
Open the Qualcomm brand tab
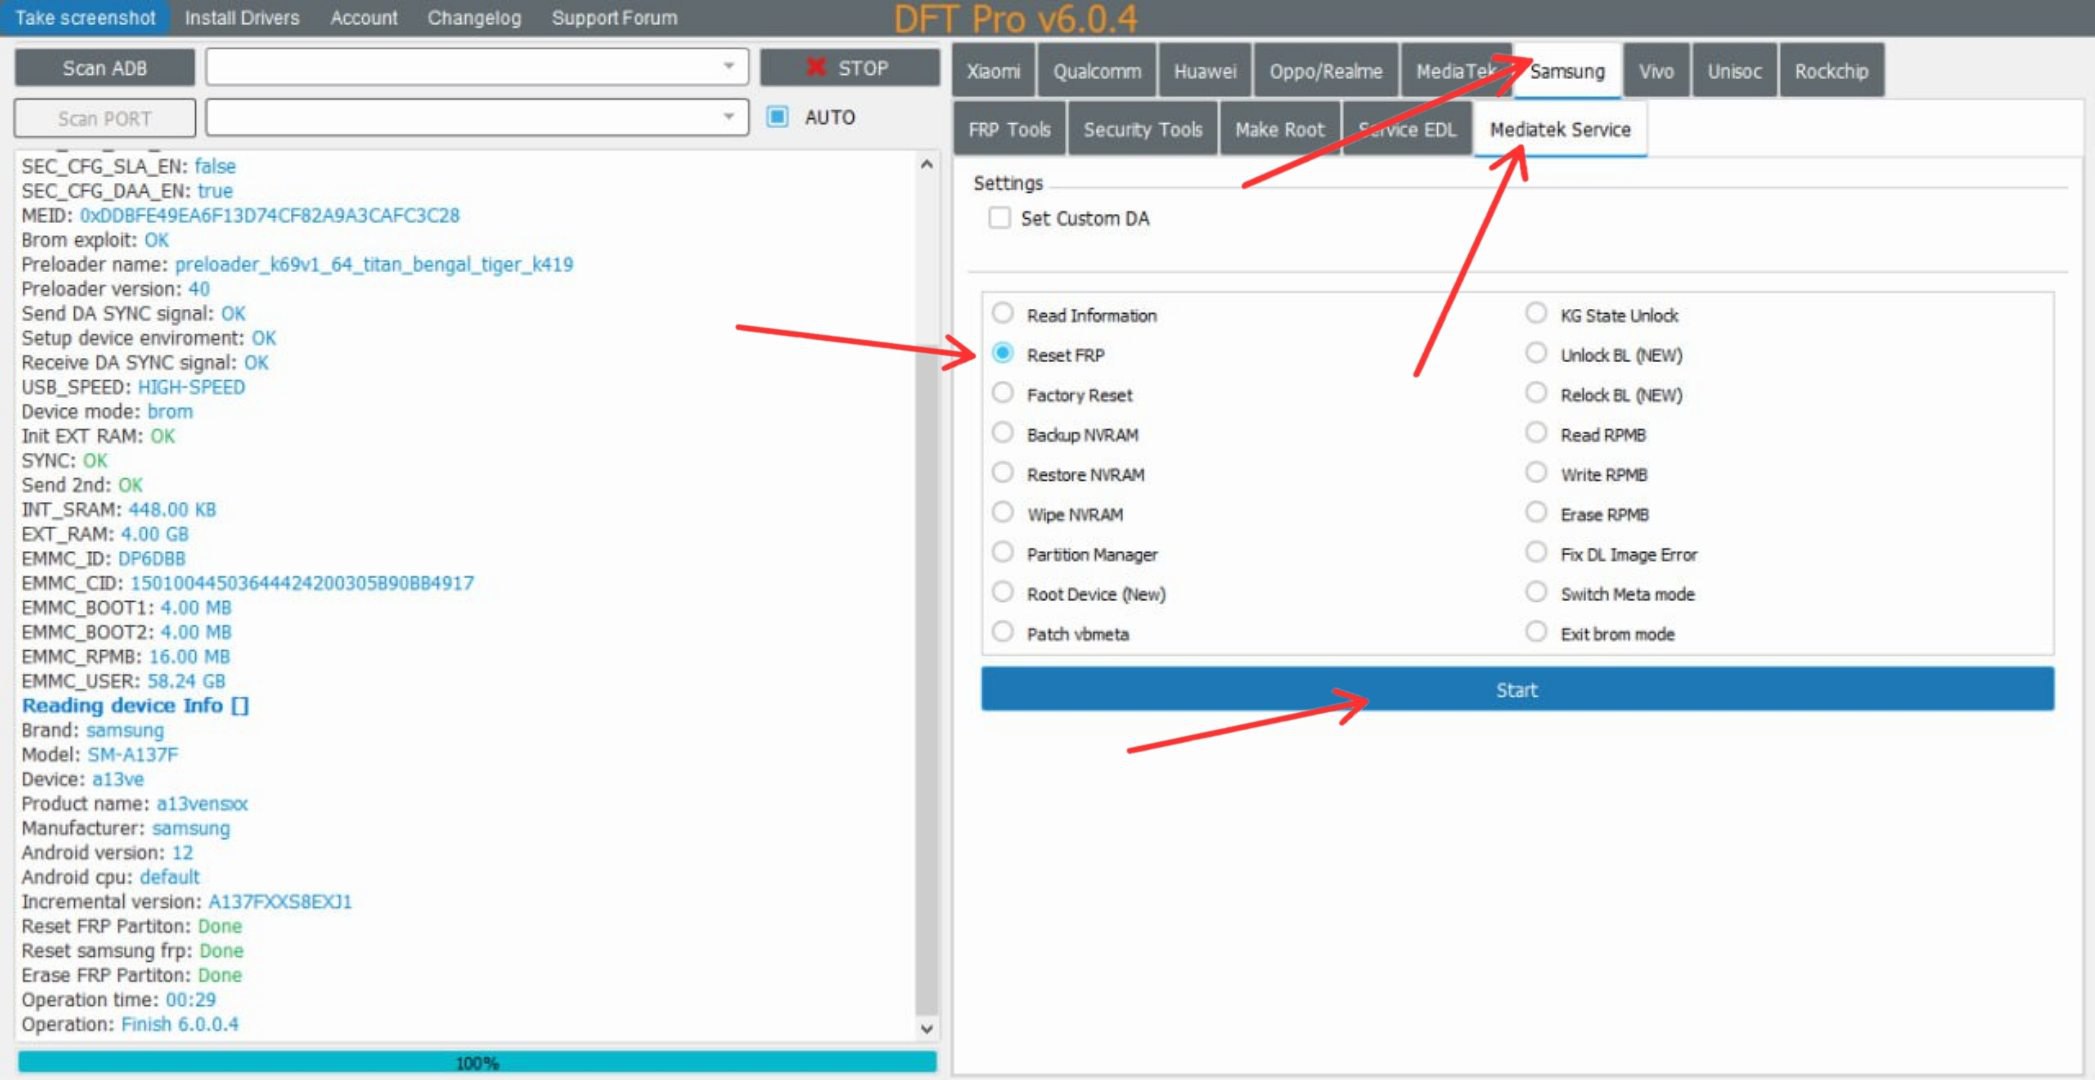[1097, 71]
